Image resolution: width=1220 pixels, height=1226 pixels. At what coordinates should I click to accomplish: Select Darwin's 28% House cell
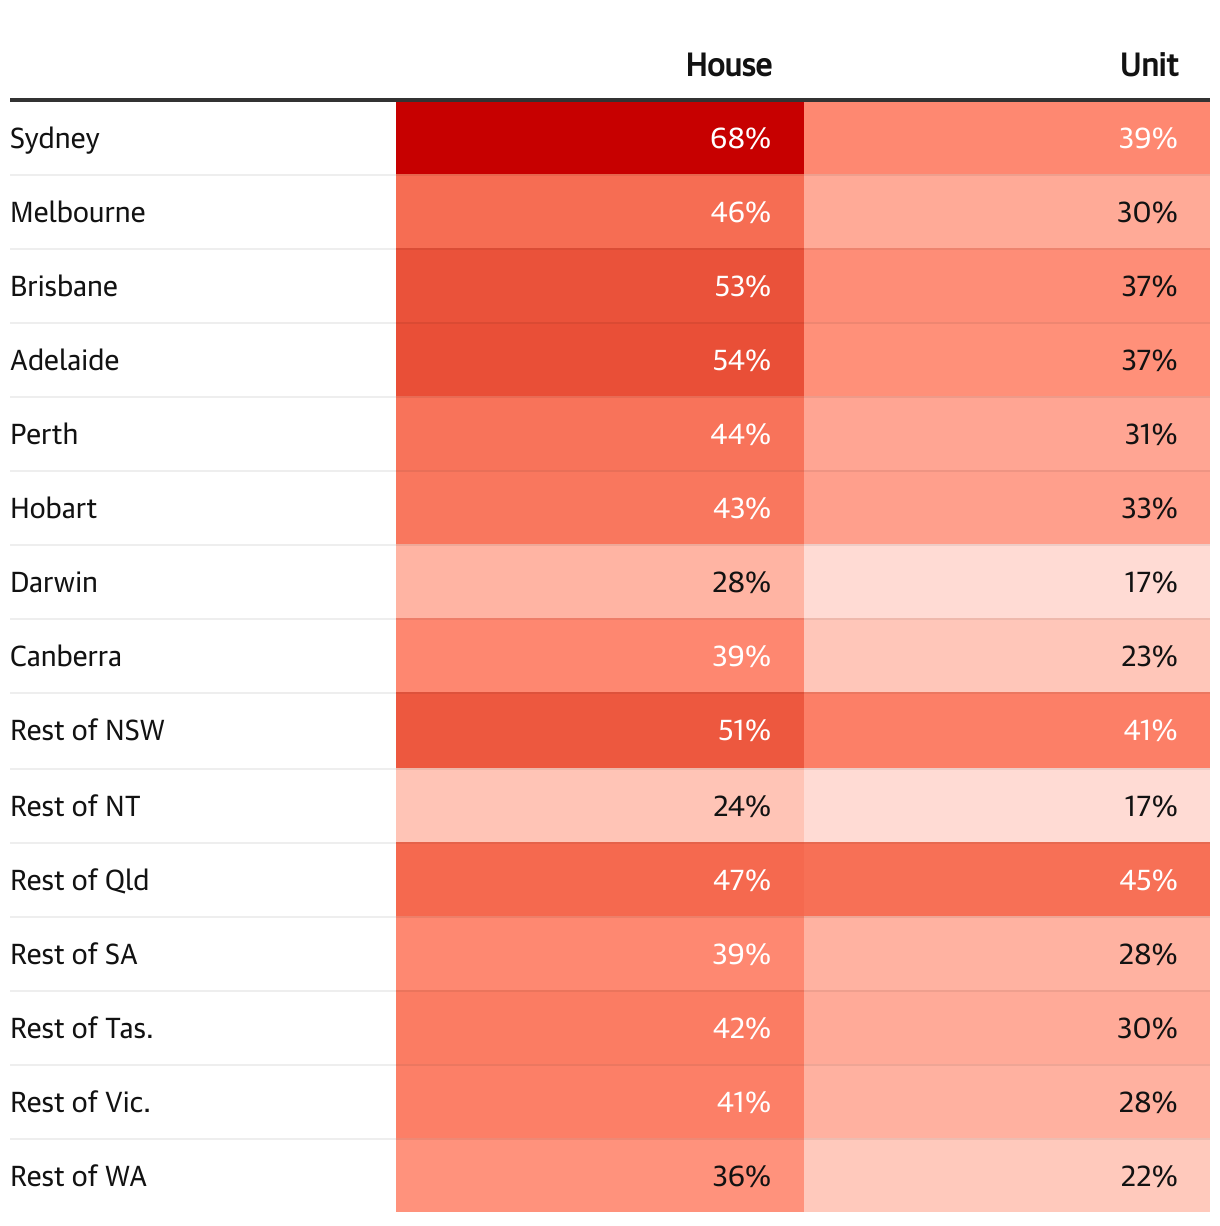tap(600, 582)
